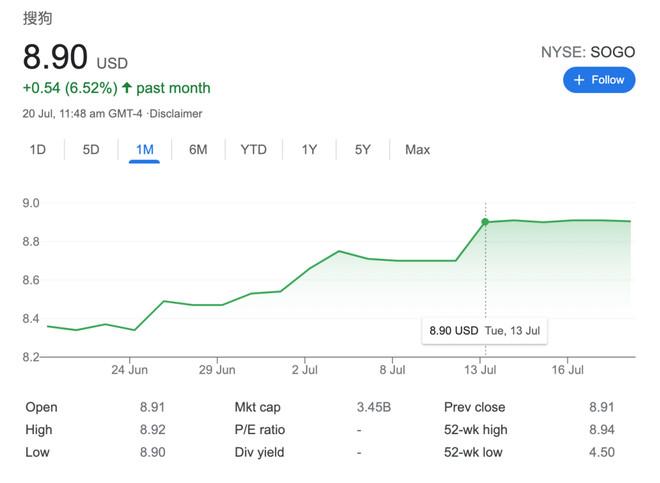Click the green data point on chart
This screenshot has width=660, height=483.
(485, 221)
